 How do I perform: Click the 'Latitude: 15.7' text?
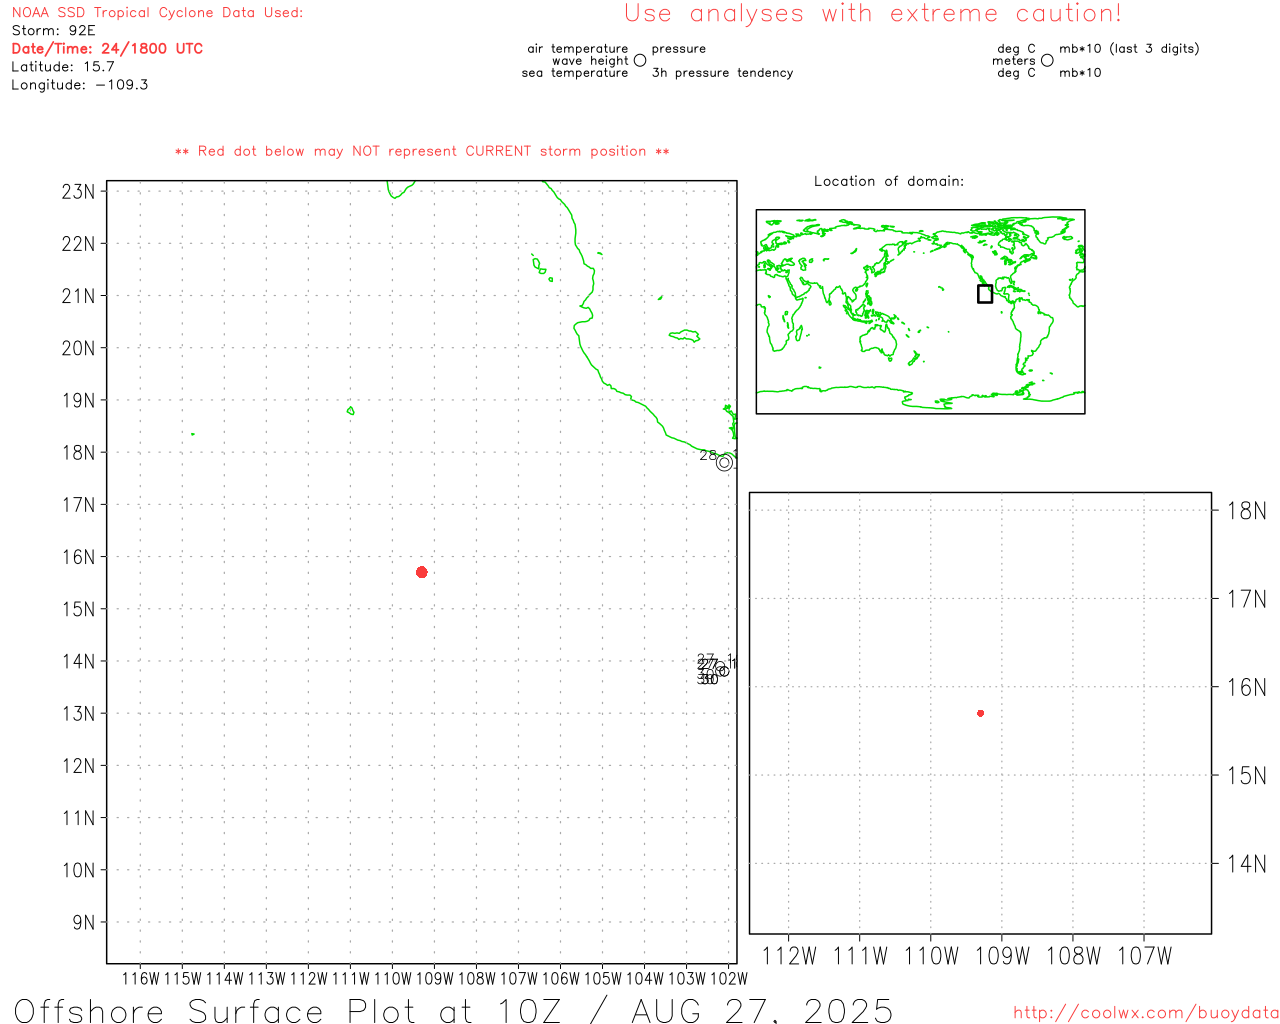pos(63,67)
